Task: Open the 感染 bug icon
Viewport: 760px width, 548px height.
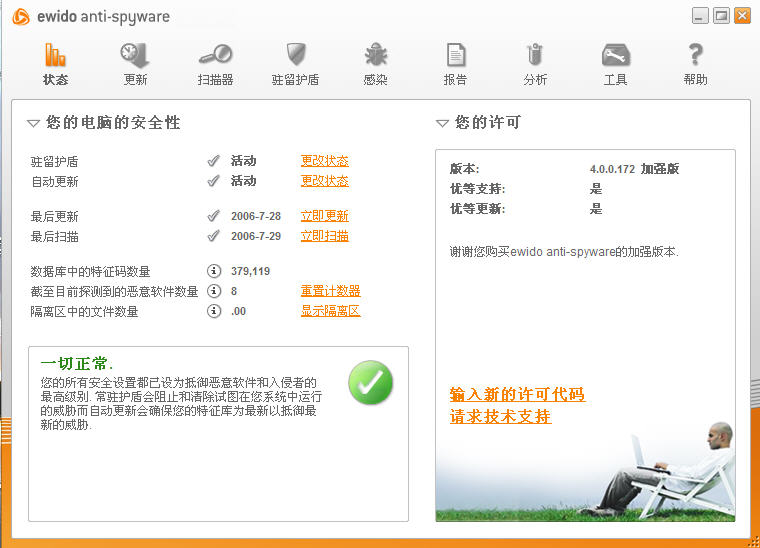Action: (376, 54)
